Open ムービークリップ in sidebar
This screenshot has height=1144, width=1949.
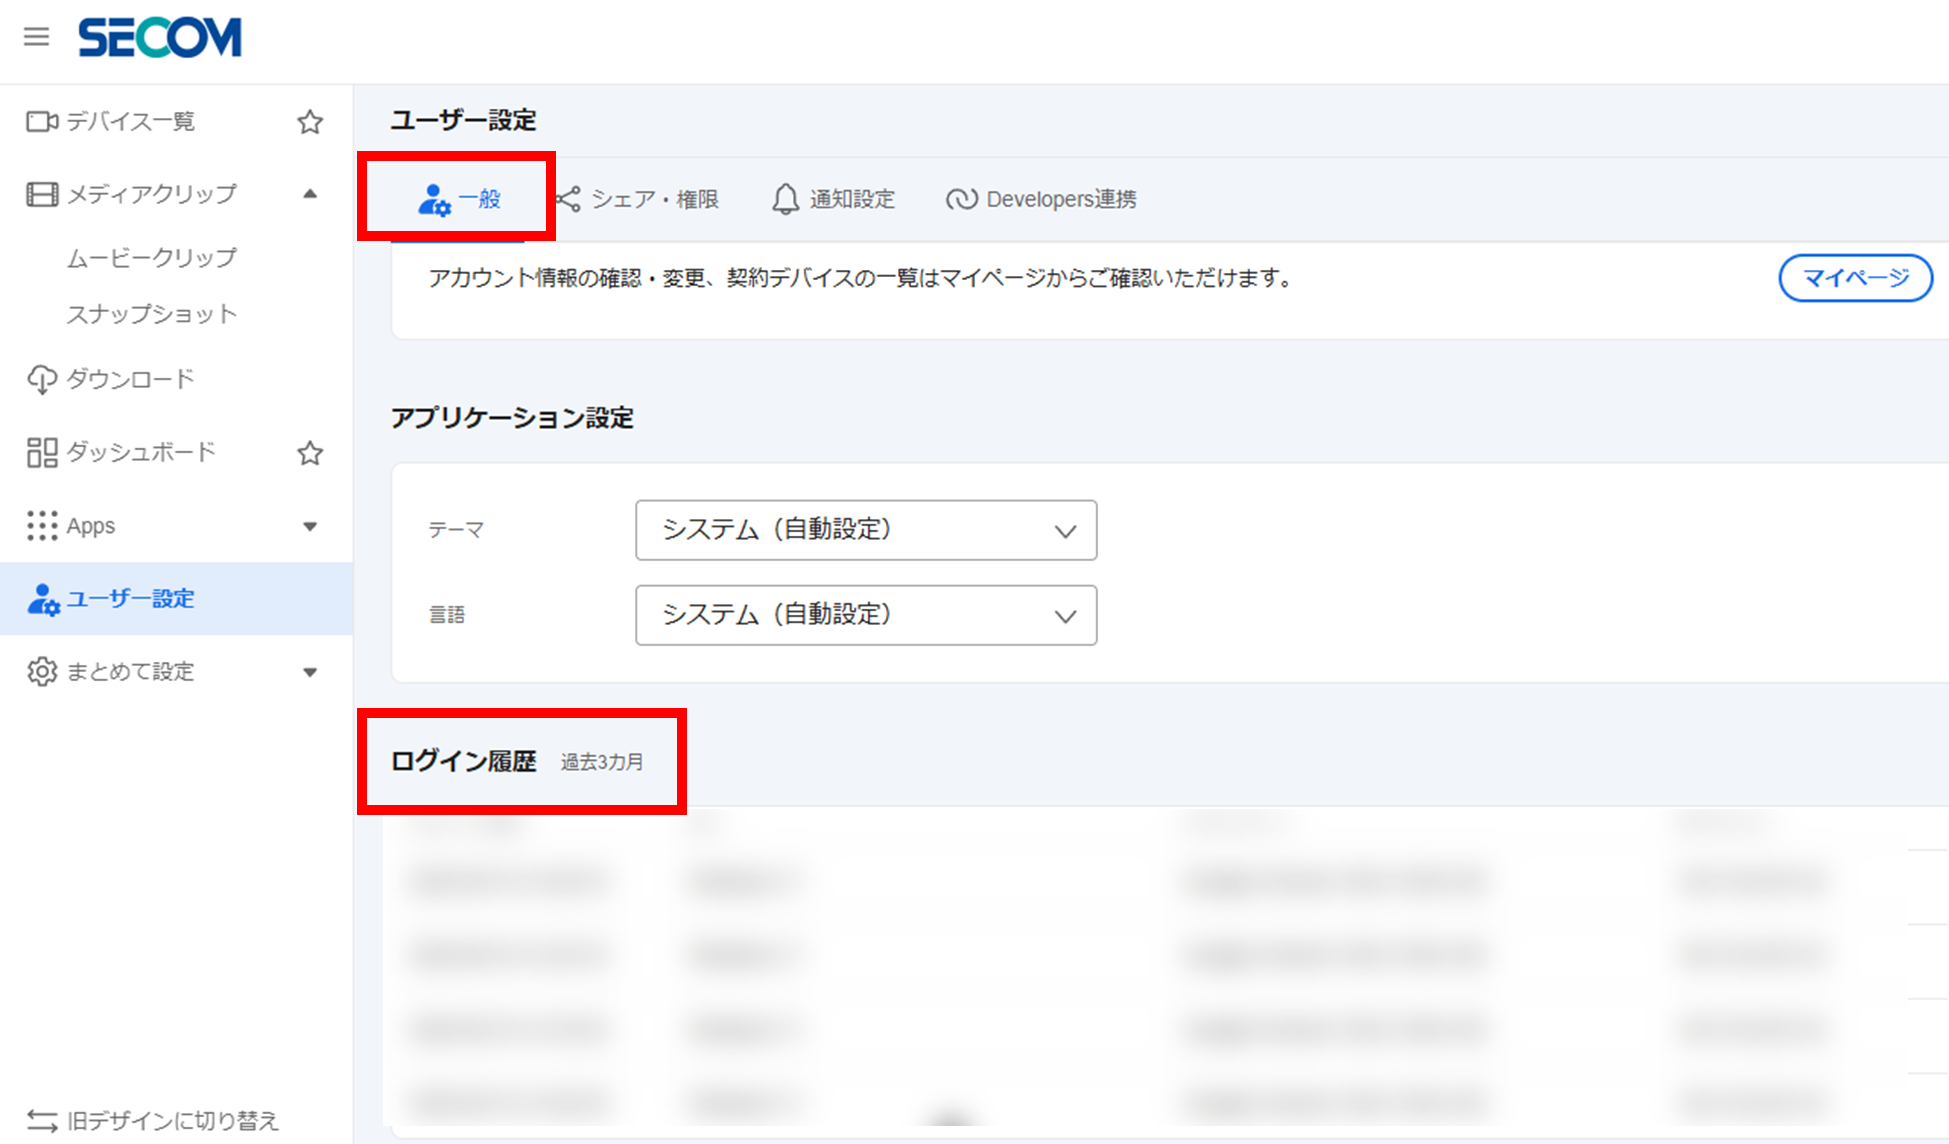point(152,257)
